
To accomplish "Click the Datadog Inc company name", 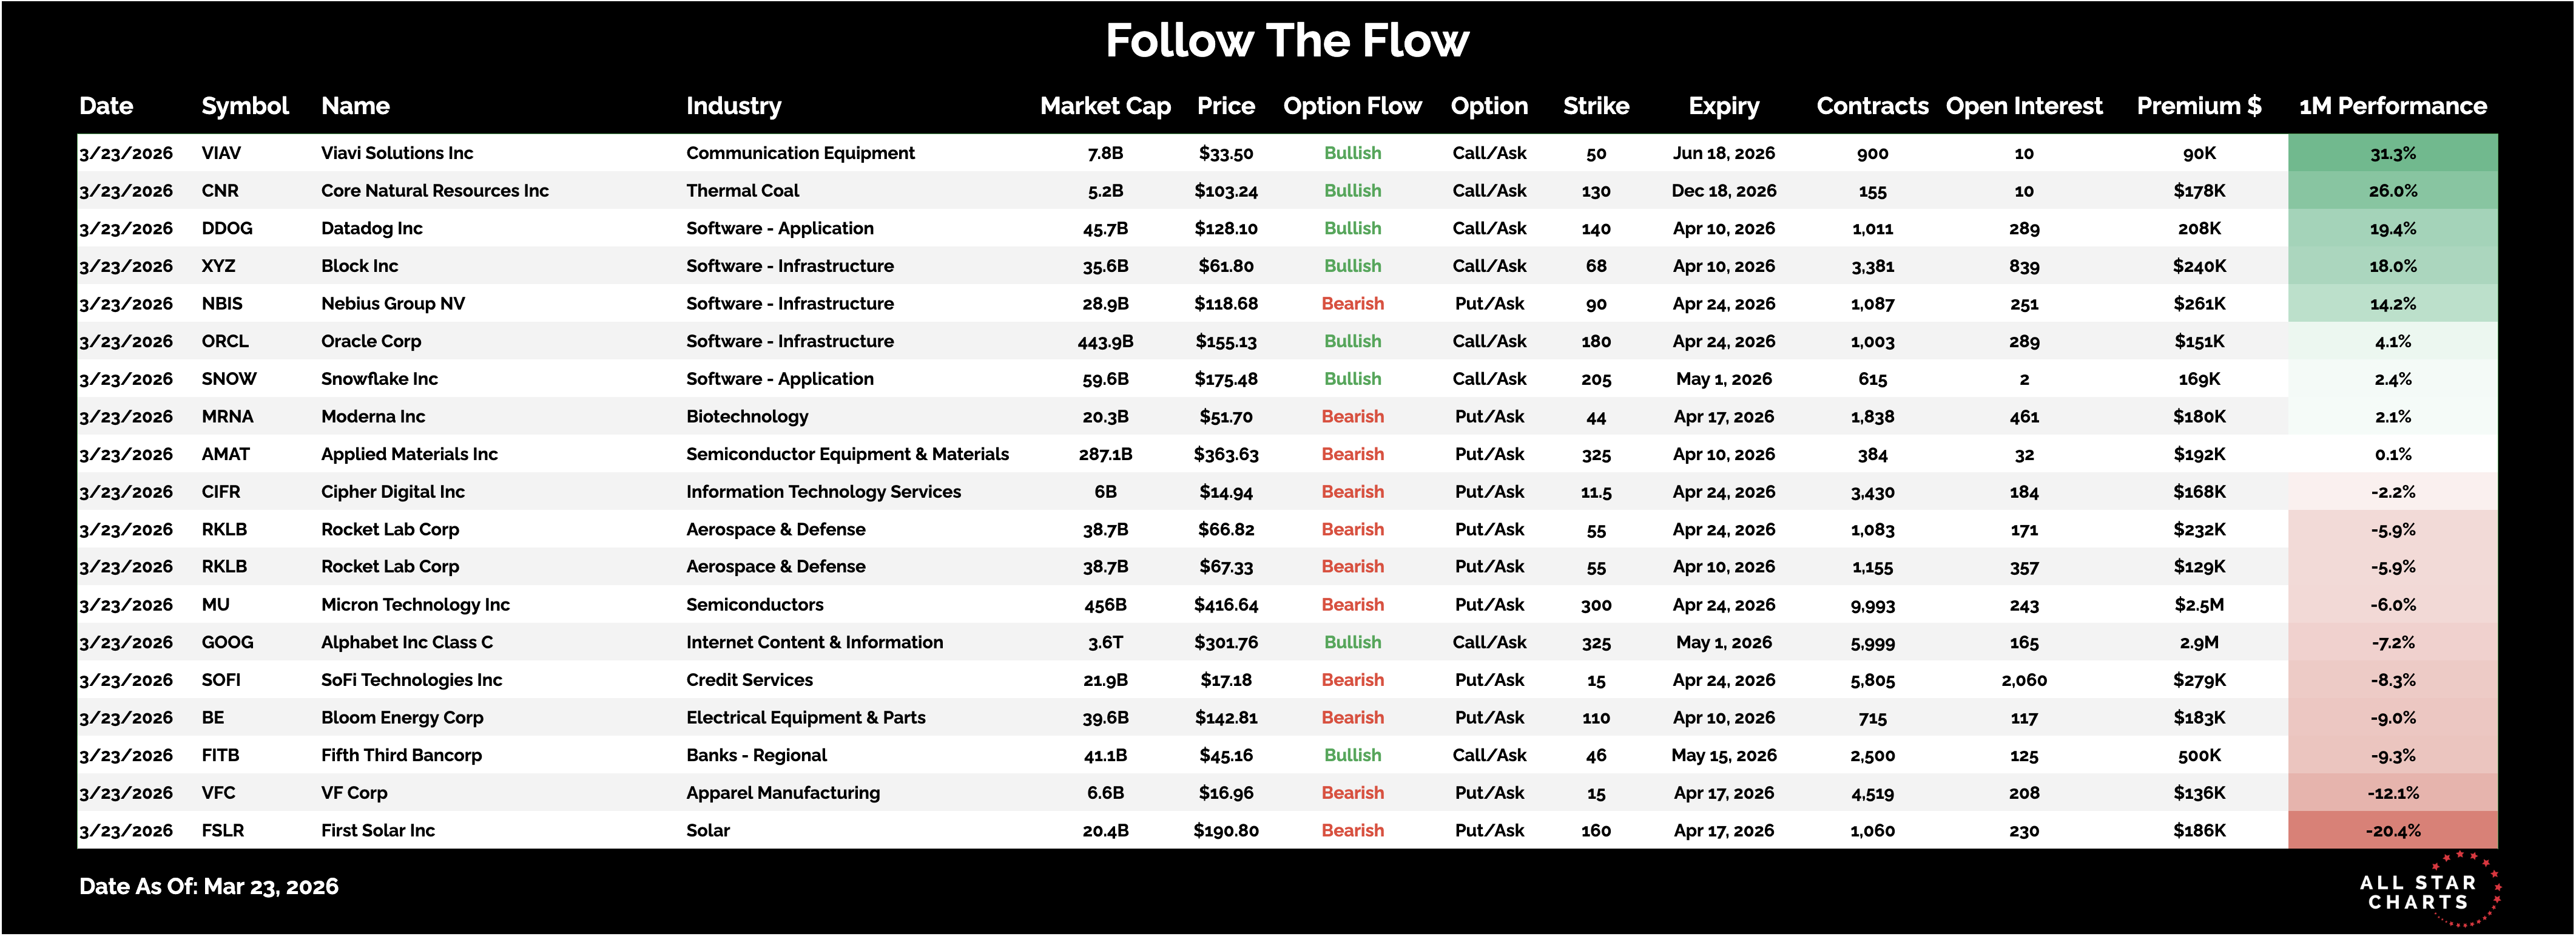I will (372, 228).
